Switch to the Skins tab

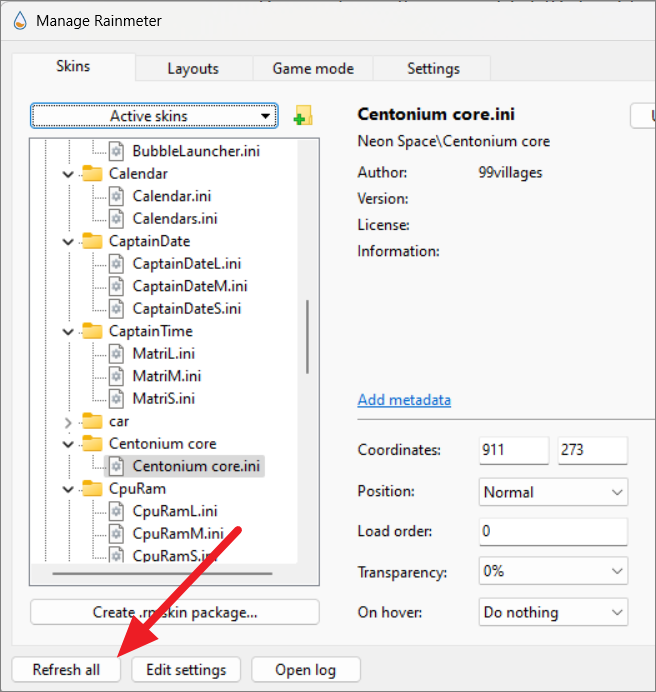click(x=73, y=66)
